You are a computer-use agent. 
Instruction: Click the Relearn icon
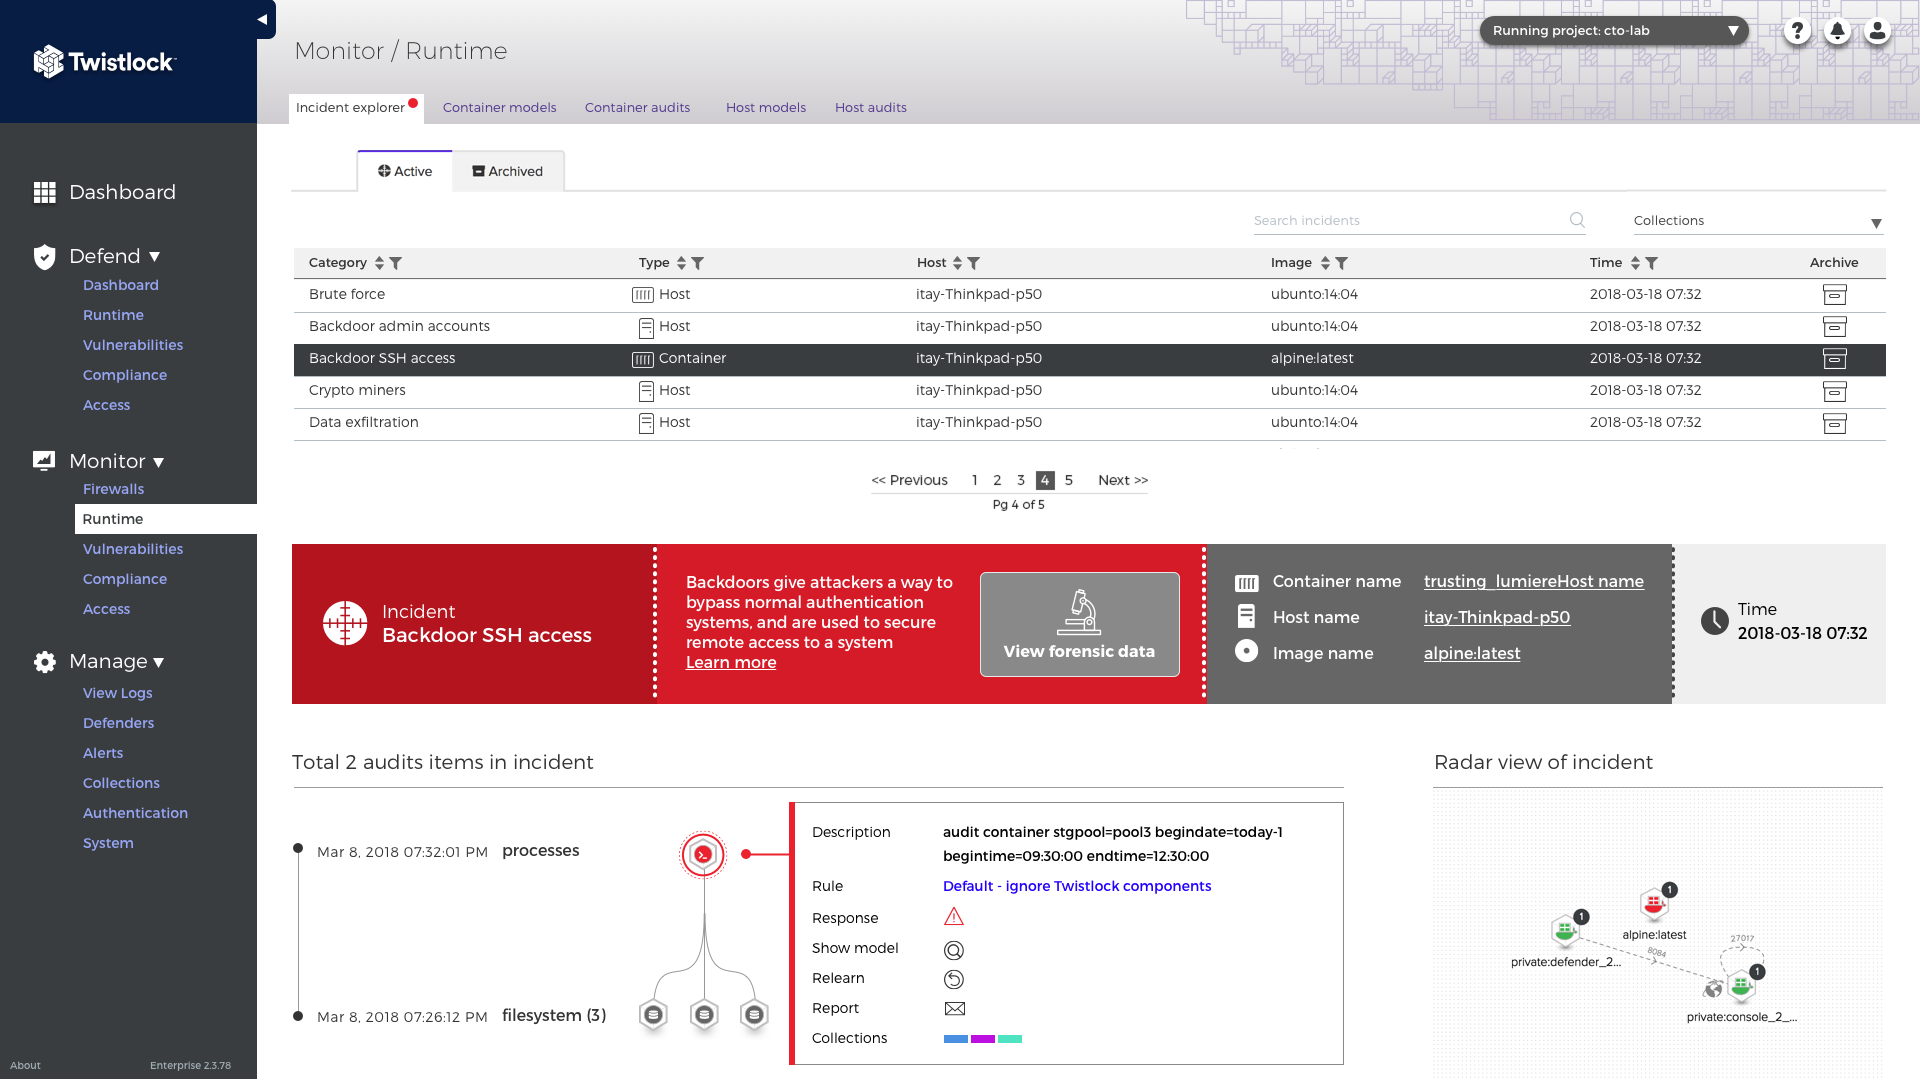pos(954,979)
